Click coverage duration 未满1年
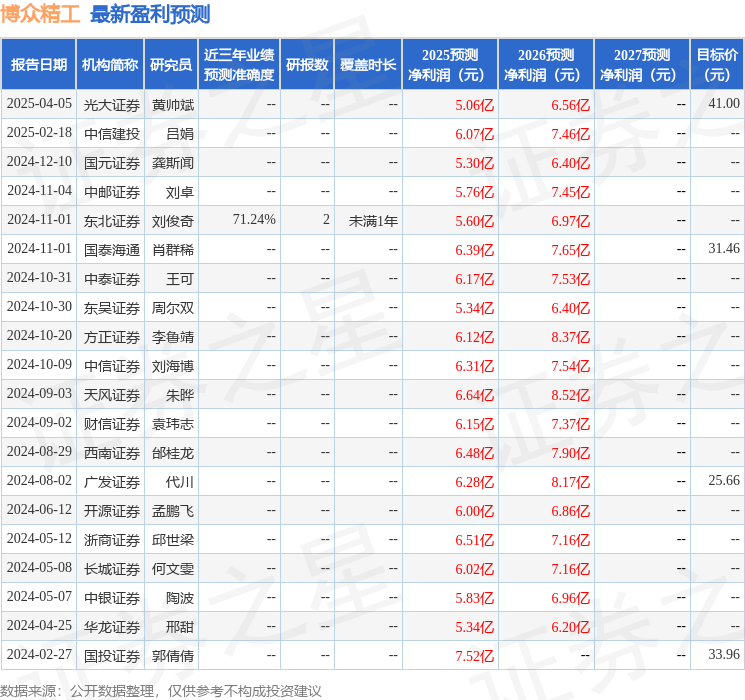The image size is (745, 700). [x=373, y=221]
